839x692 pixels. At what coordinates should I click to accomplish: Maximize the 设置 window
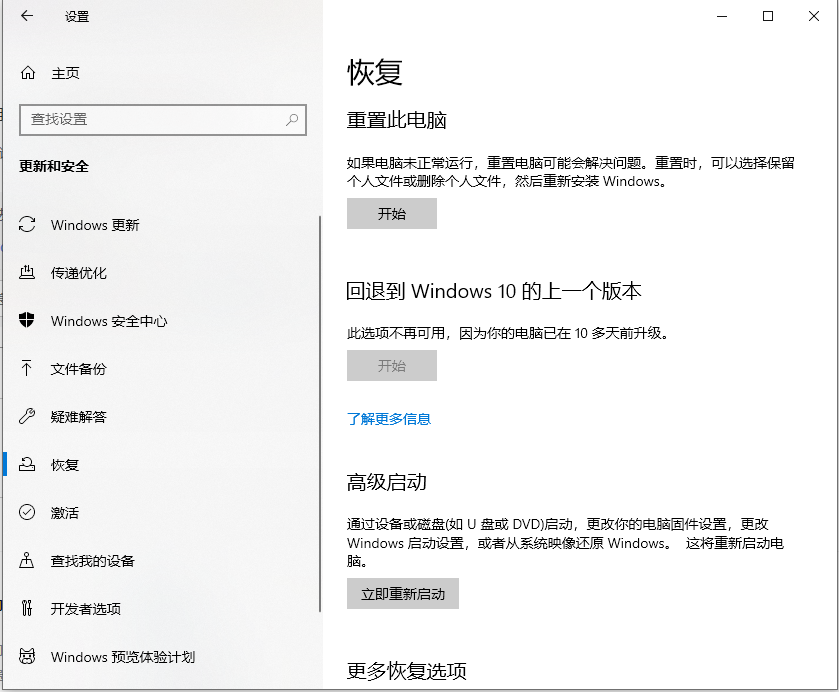click(x=768, y=16)
